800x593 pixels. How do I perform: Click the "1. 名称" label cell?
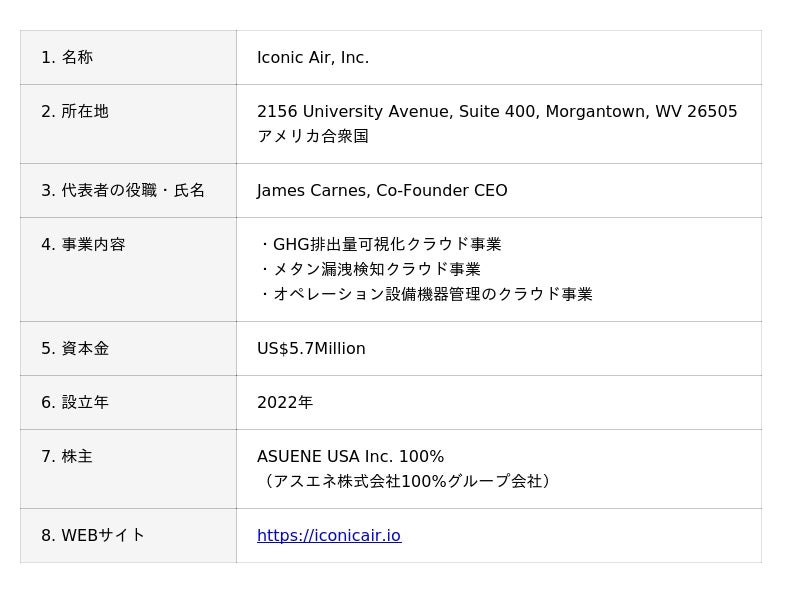coord(67,58)
